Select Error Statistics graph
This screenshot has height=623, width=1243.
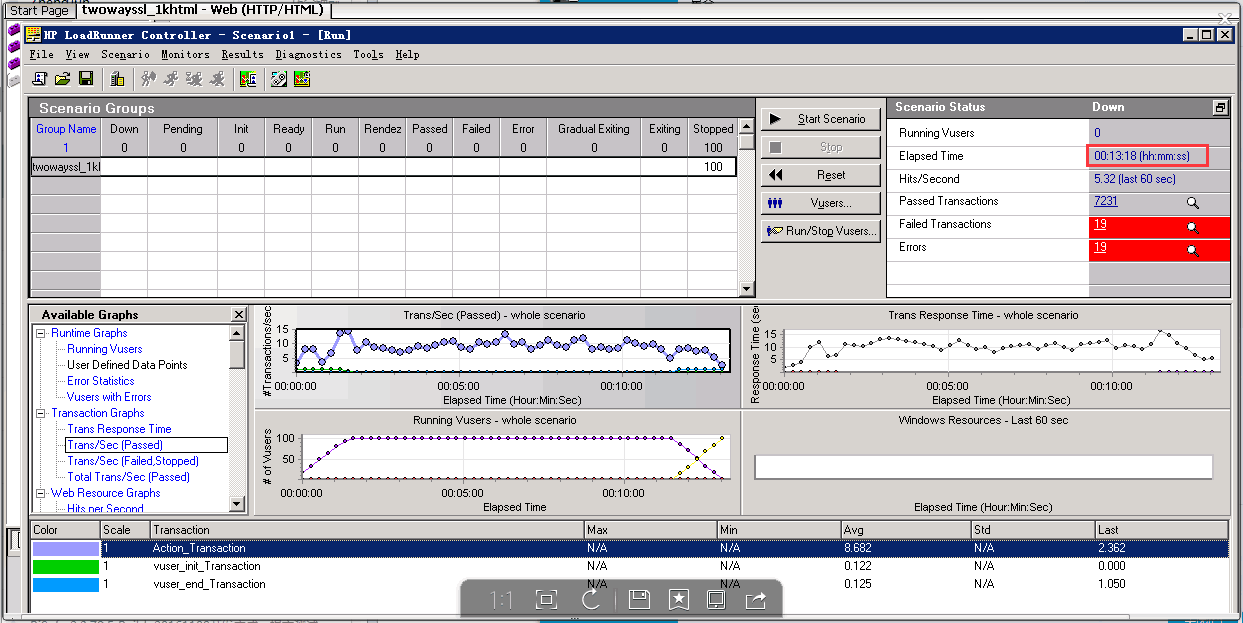tap(100, 381)
